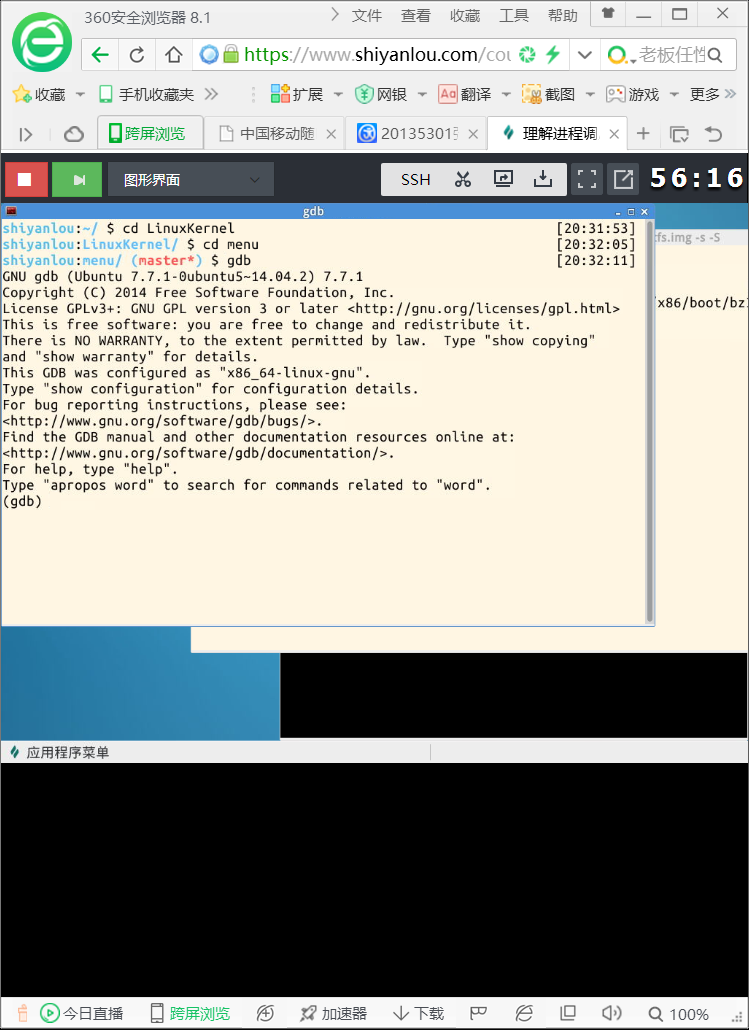This screenshot has height=1030, width=749.
Task: Expand the 网银 dropdown arrow
Action: tap(422, 95)
